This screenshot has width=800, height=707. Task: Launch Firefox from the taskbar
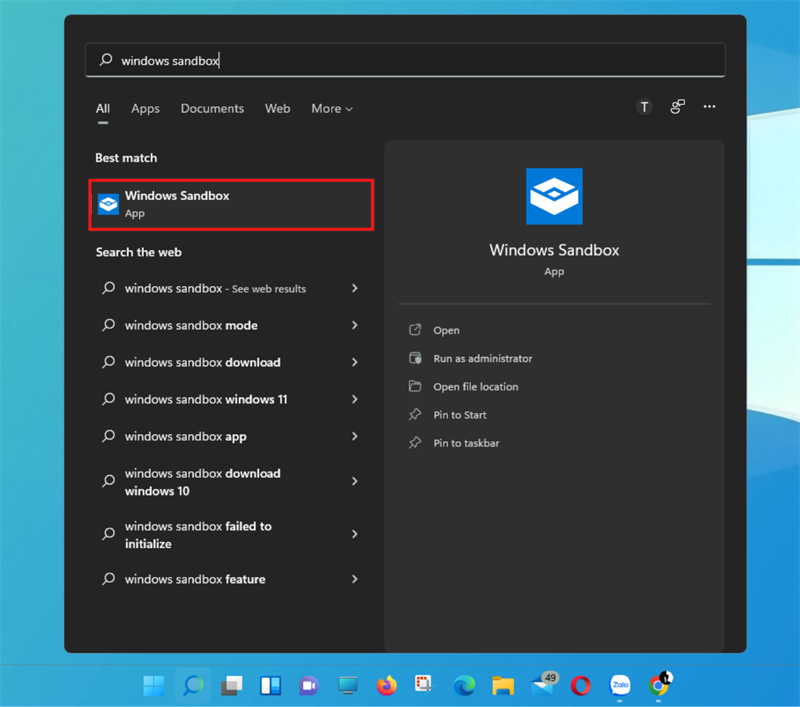click(x=387, y=686)
